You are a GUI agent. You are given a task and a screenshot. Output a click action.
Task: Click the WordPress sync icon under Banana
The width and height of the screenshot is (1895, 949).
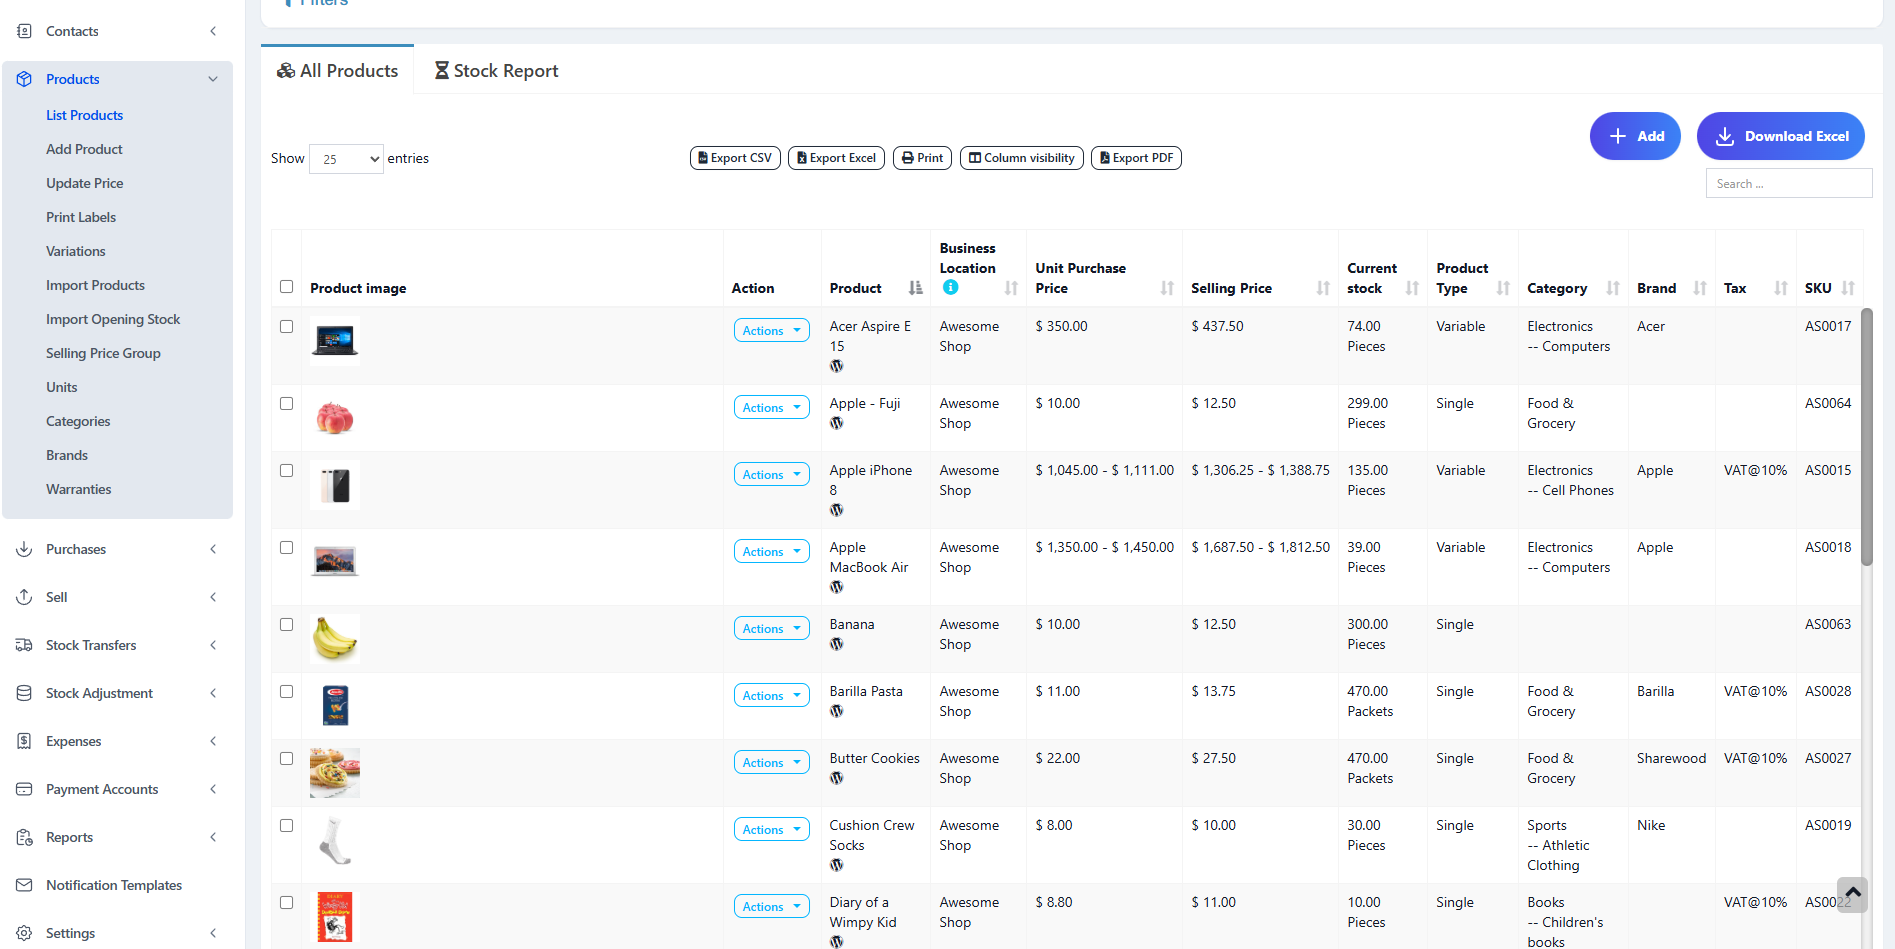tap(836, 645)
